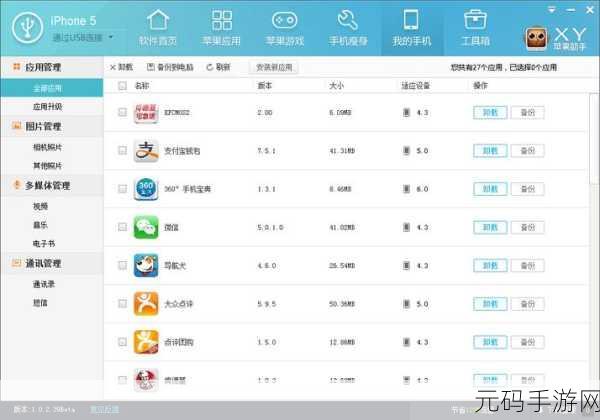Image resolution: width=600 pixels, height=420 pixels.
Task: Click the 导航犬 app icon
Action: coord(146,265)
